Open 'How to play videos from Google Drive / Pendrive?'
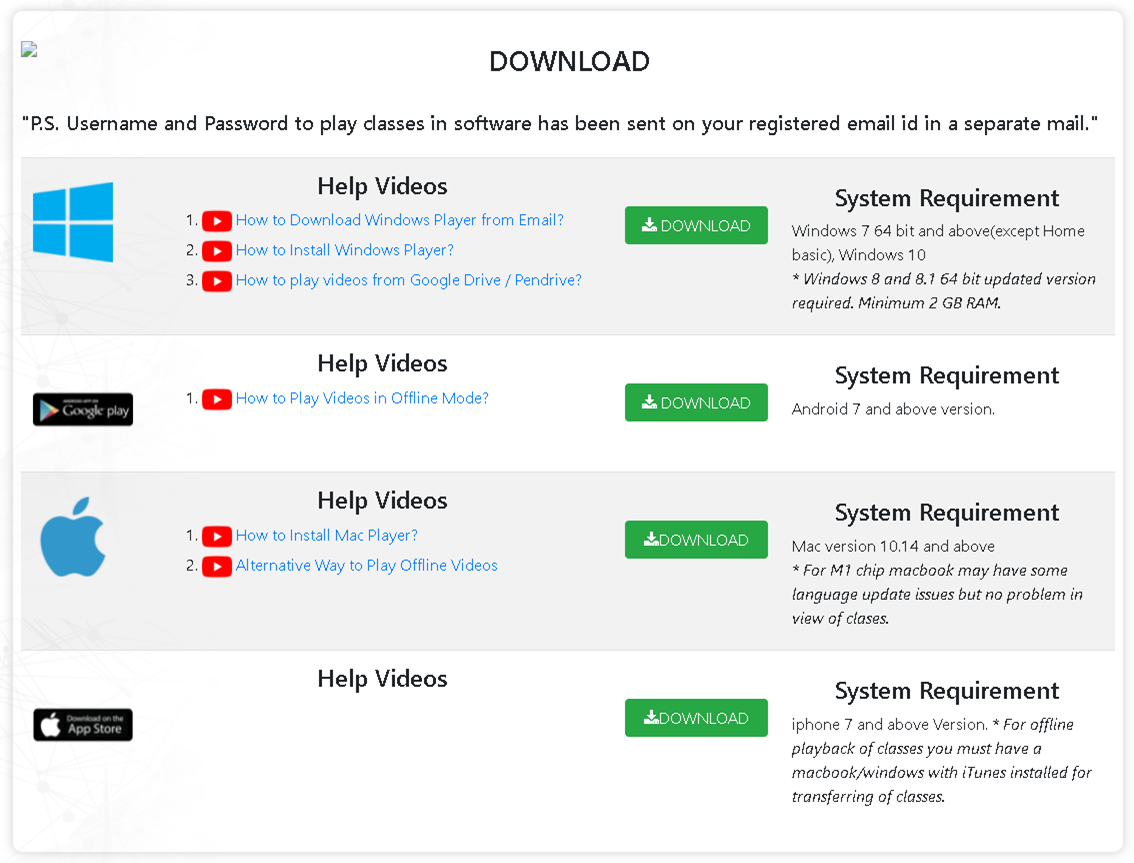 coord(409,280)
